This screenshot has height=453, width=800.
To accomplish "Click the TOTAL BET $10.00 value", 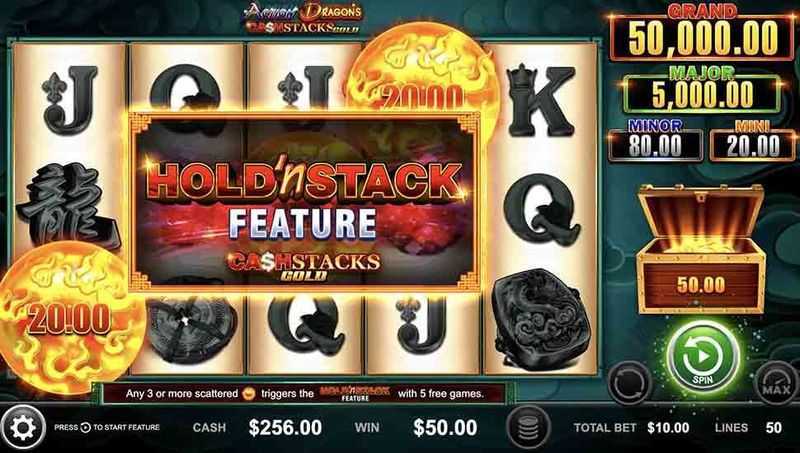I will click(x=668, y=427).
